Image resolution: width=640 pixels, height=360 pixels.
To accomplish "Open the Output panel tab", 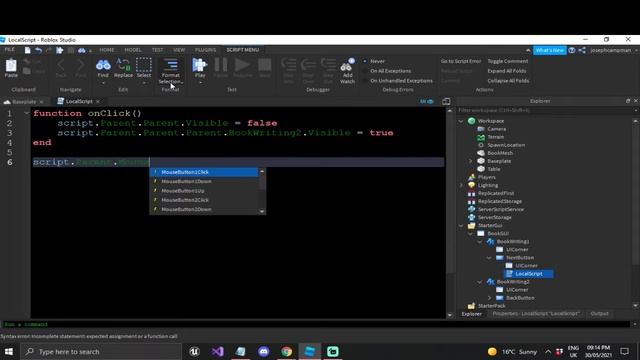I will click(x=599, y=313).
